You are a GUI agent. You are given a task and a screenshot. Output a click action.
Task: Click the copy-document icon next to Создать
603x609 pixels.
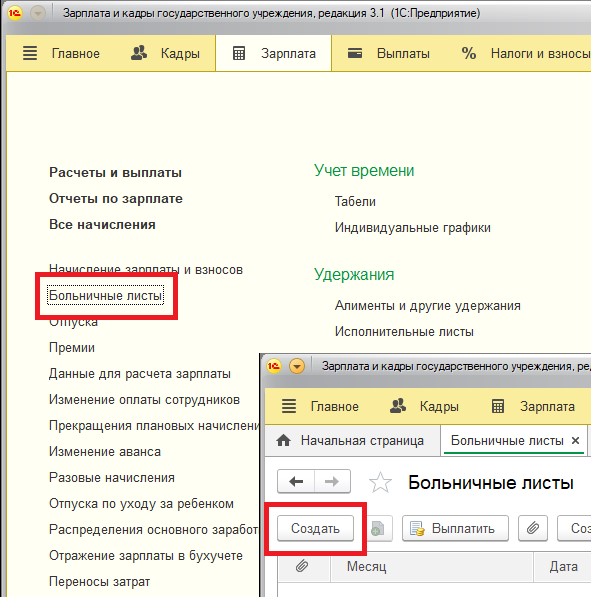click(379, 528)
